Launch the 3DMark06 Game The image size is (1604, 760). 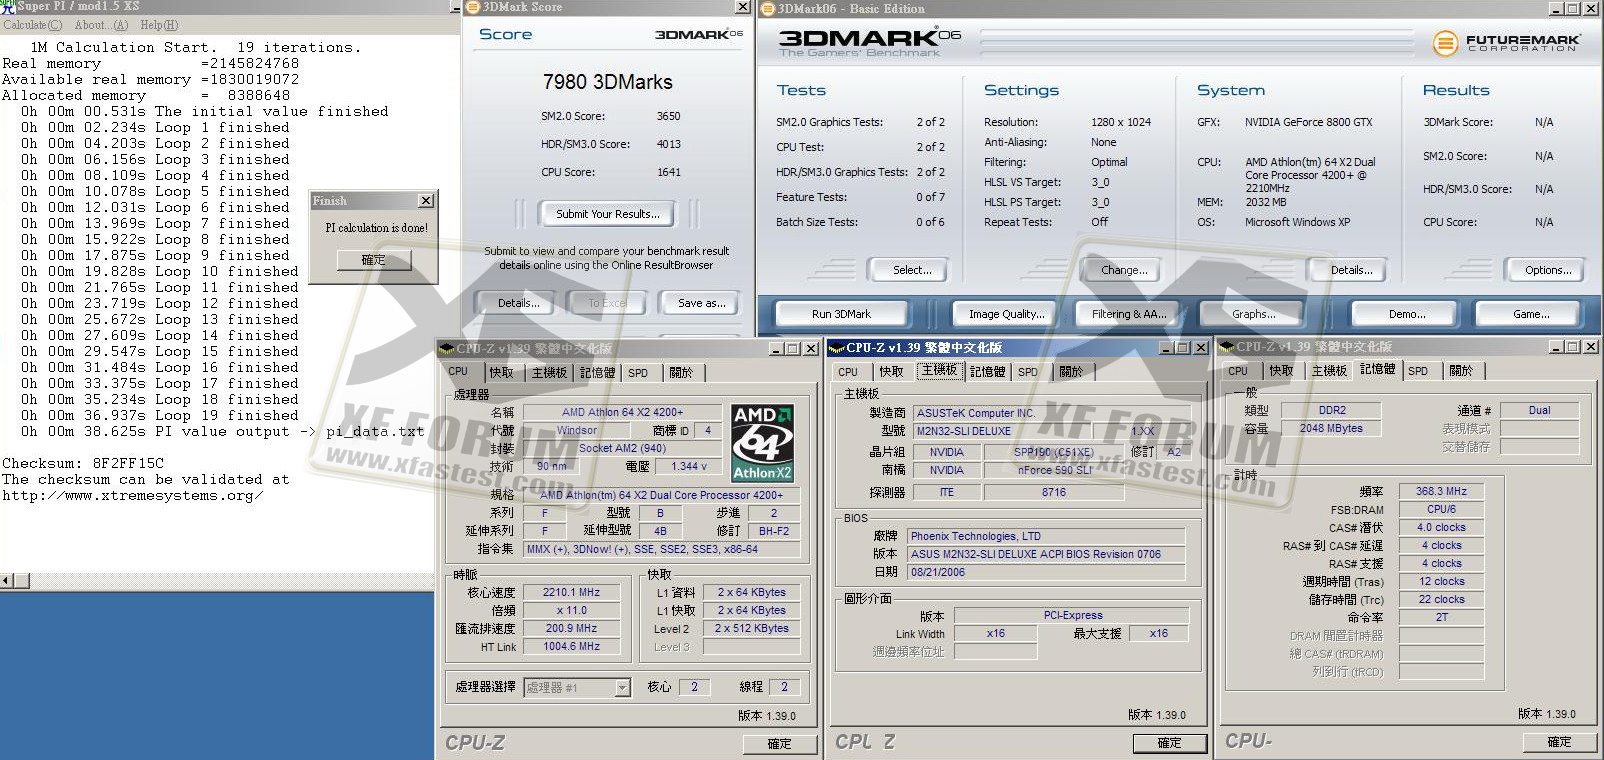pyautogui.click(x=1531, y=314)
